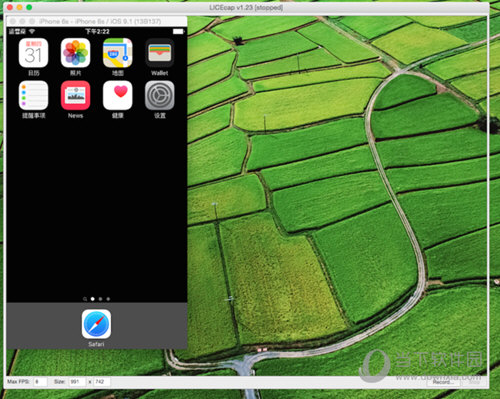Close the LICEcap window
The image size is (500, 399).
[x=10, y=7]
